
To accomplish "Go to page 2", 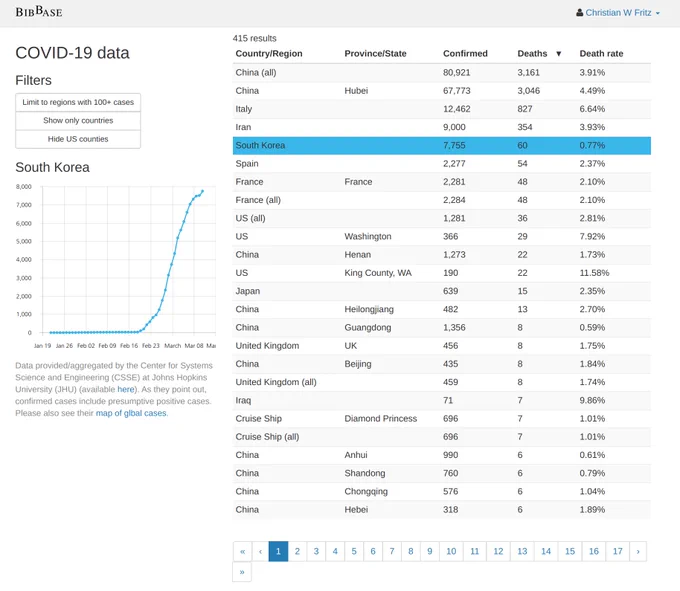I will point(297,552).
